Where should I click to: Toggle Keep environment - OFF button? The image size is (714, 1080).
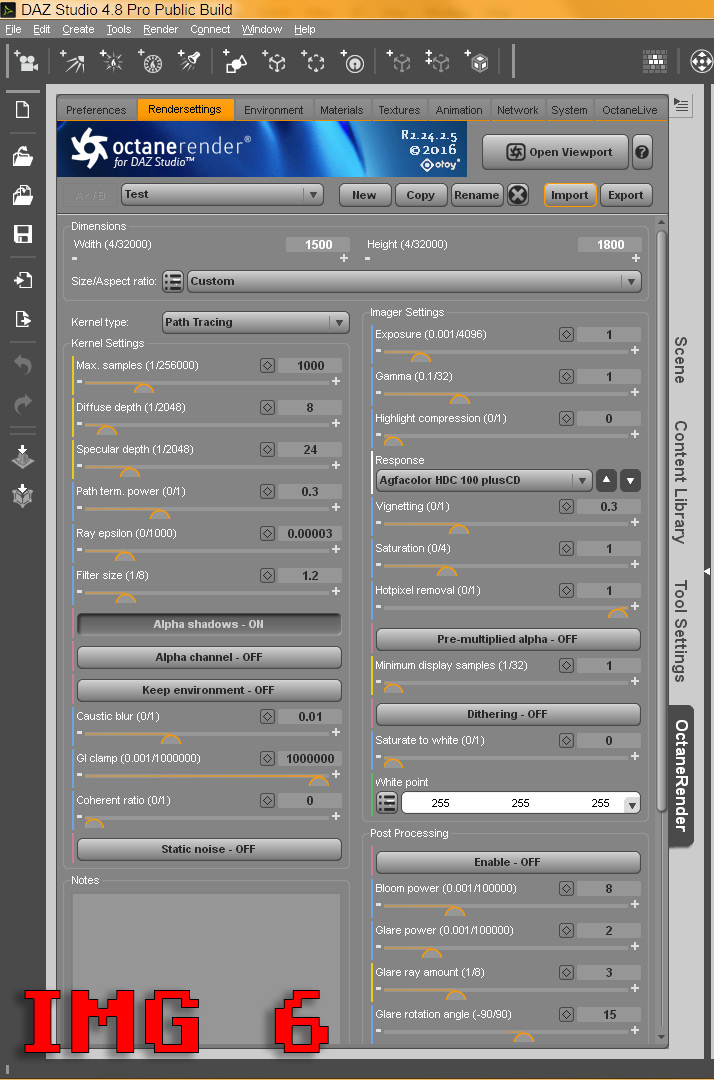tap(209, 690)
